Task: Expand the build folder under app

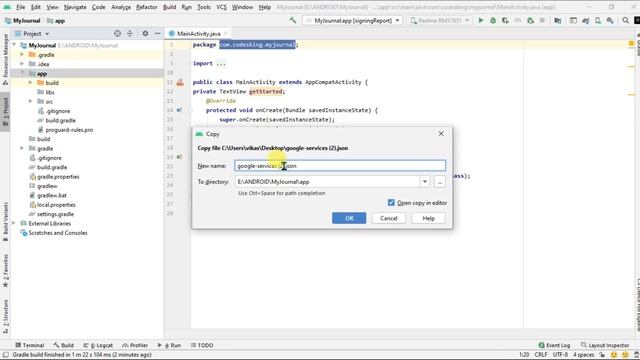Action: tap(31, 82)
